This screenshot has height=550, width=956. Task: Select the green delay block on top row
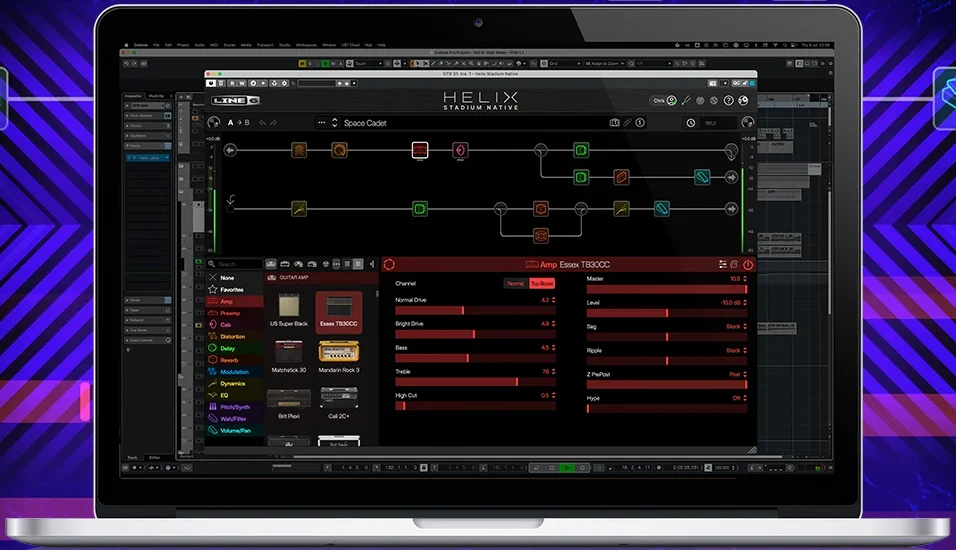click(x=581, y=150)
